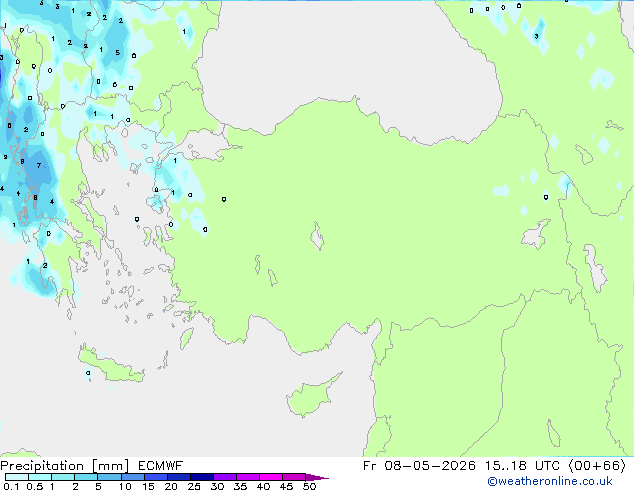
Task: Click the legend value '35'
Action: (x=240, y=486)
